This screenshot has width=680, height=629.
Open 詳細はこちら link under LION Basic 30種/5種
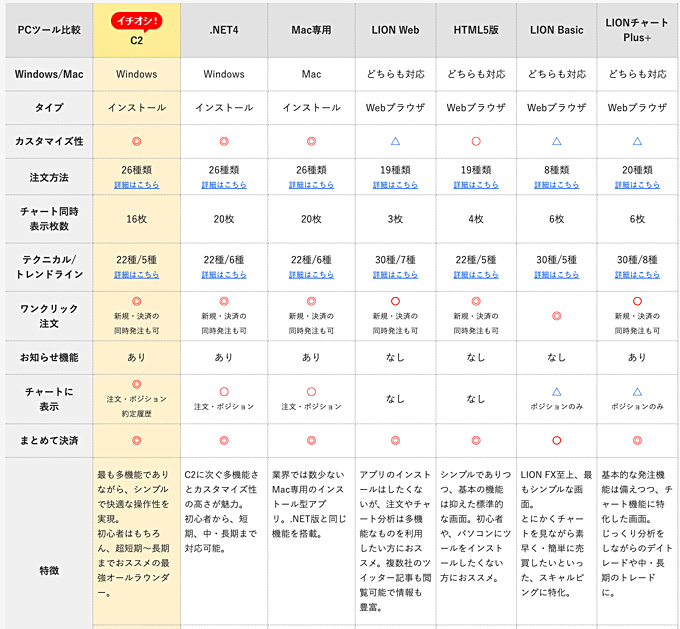click(556, 275)
